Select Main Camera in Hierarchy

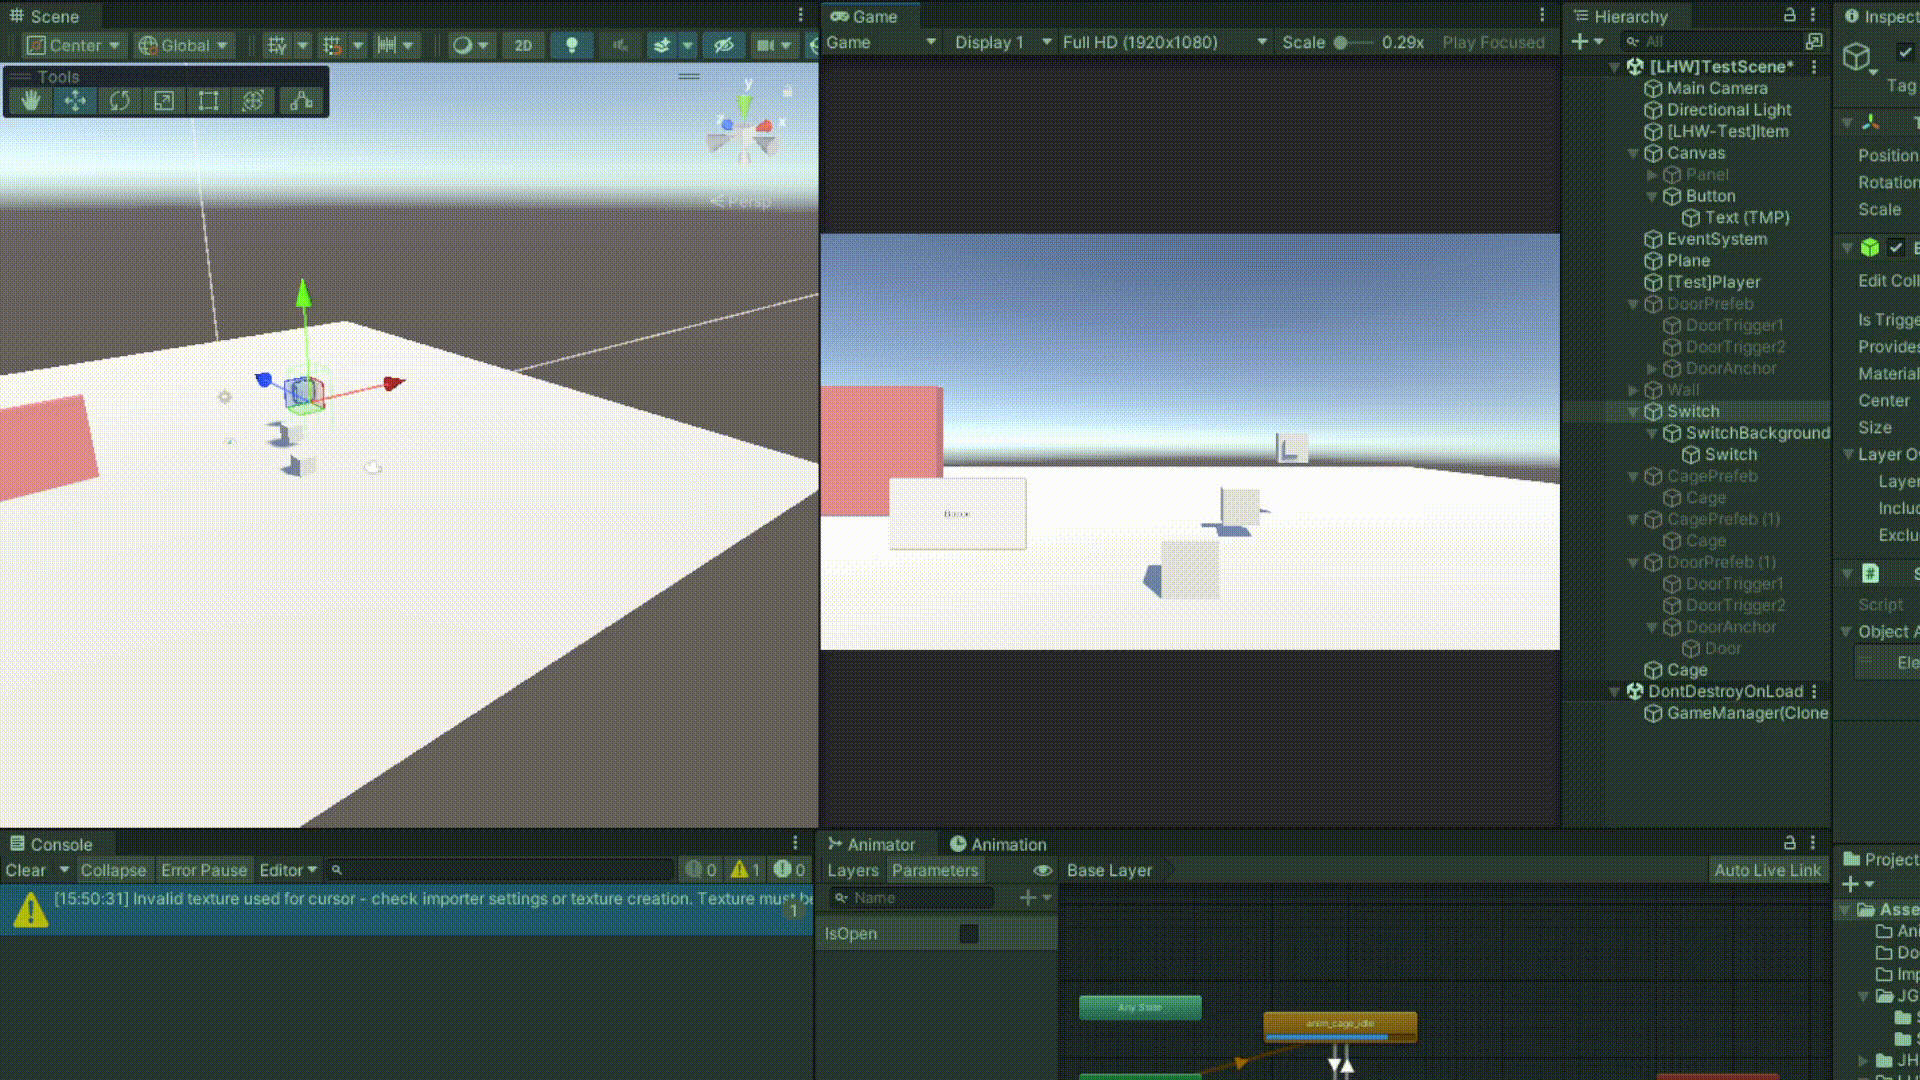coord(1716,88)
